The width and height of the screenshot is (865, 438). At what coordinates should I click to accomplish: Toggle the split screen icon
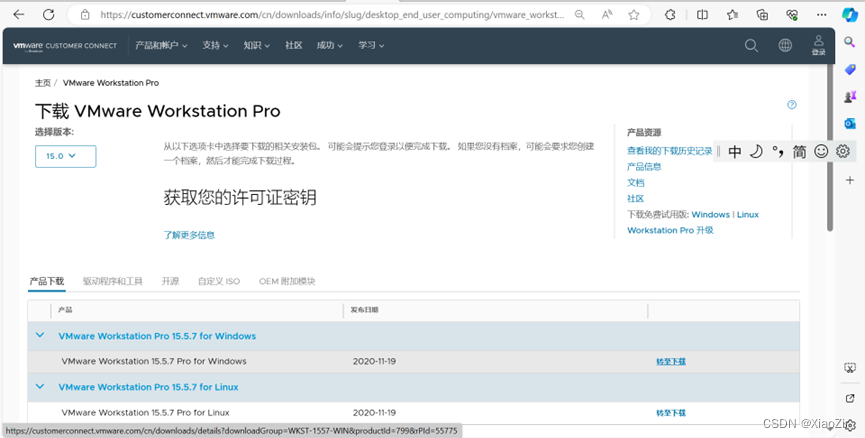702,15
